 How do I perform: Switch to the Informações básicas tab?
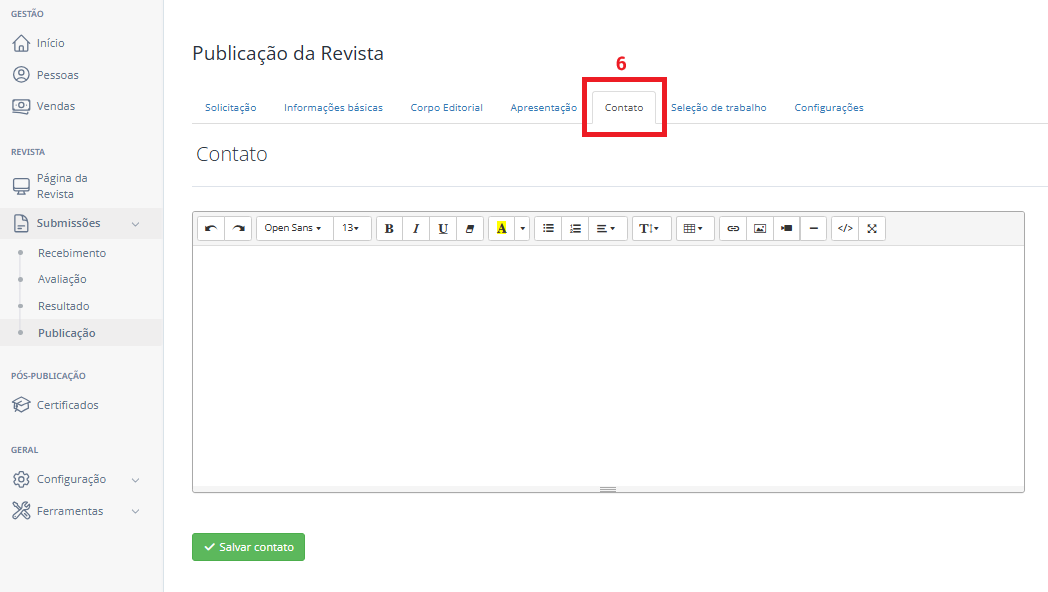point(334,108)
